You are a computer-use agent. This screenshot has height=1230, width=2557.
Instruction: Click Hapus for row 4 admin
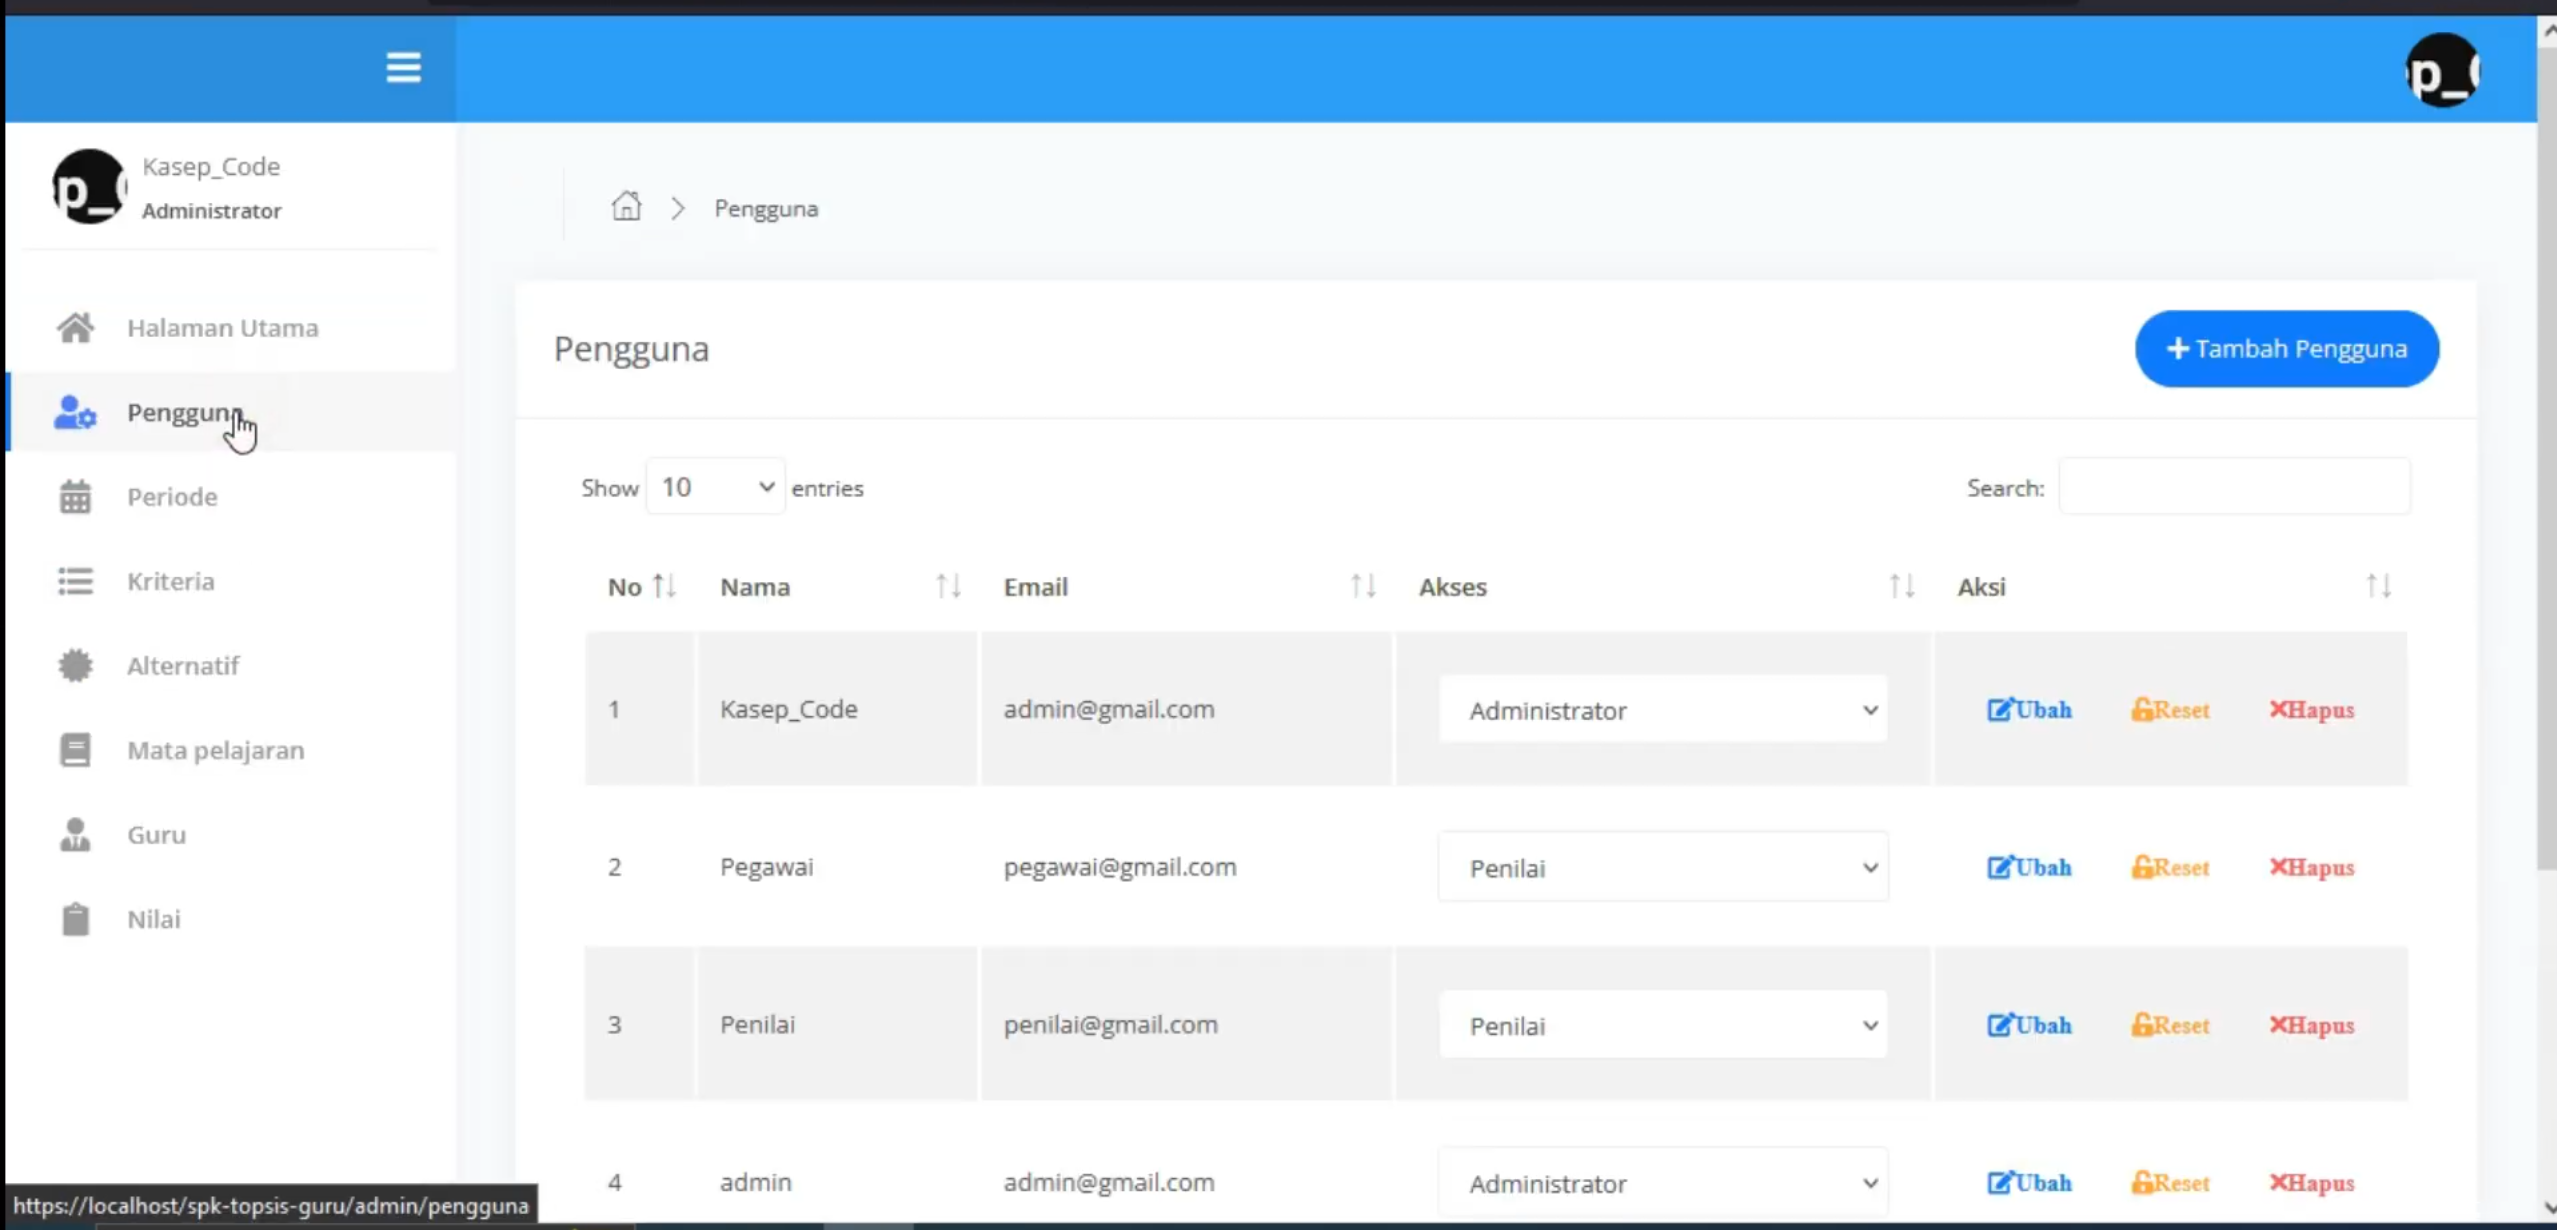(x=2311, y=1183)
